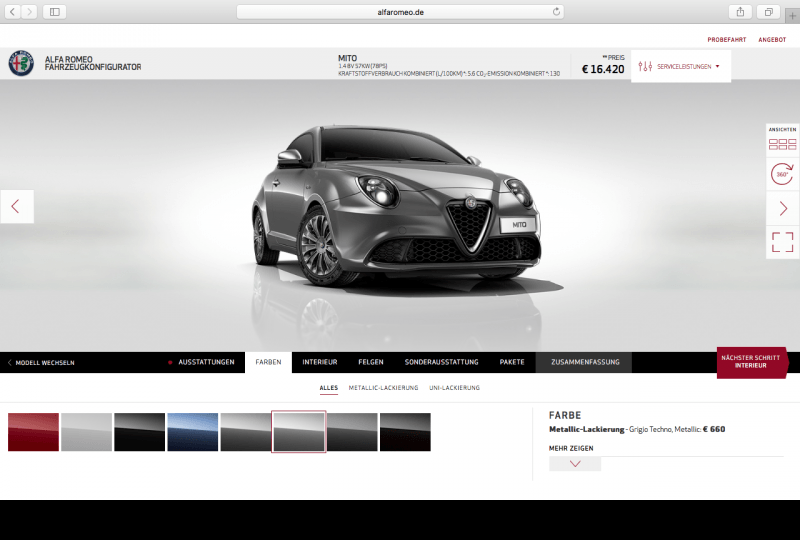This screenshot has height=540, width=800.
Task: Click the Alfa Romeo Fahrzeugkonfigurator title
Action: pyautogui.click(x=93, y=63)
